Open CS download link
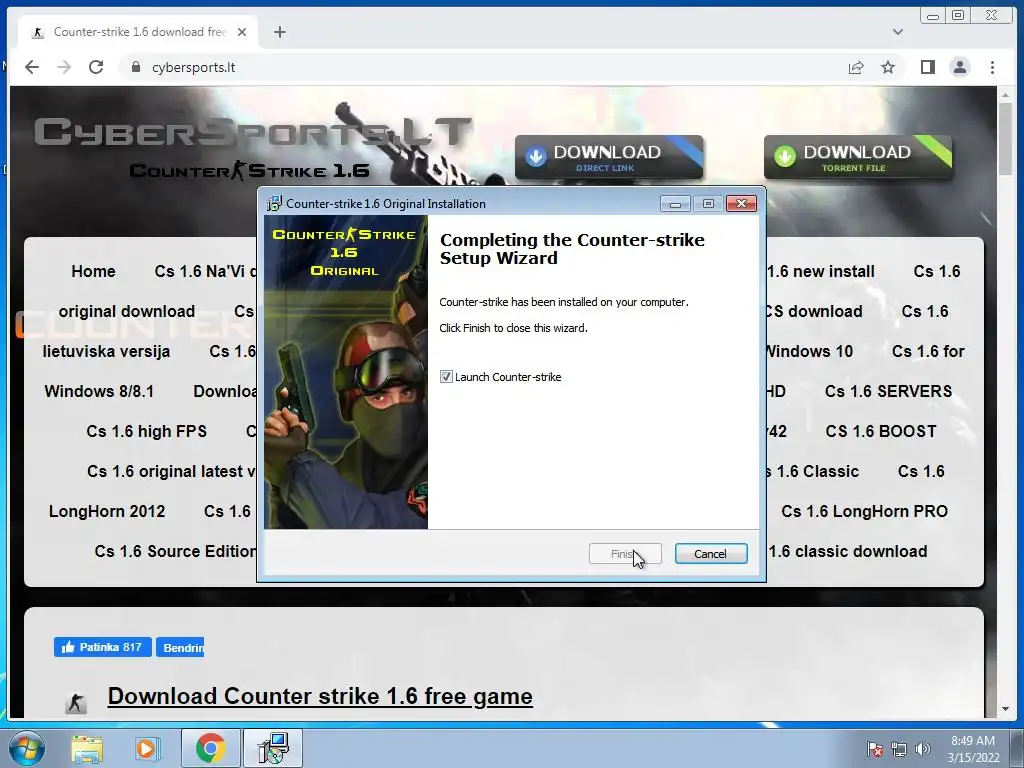The width and height of the screenshot is (1024, 768). [x=814, y=312]
